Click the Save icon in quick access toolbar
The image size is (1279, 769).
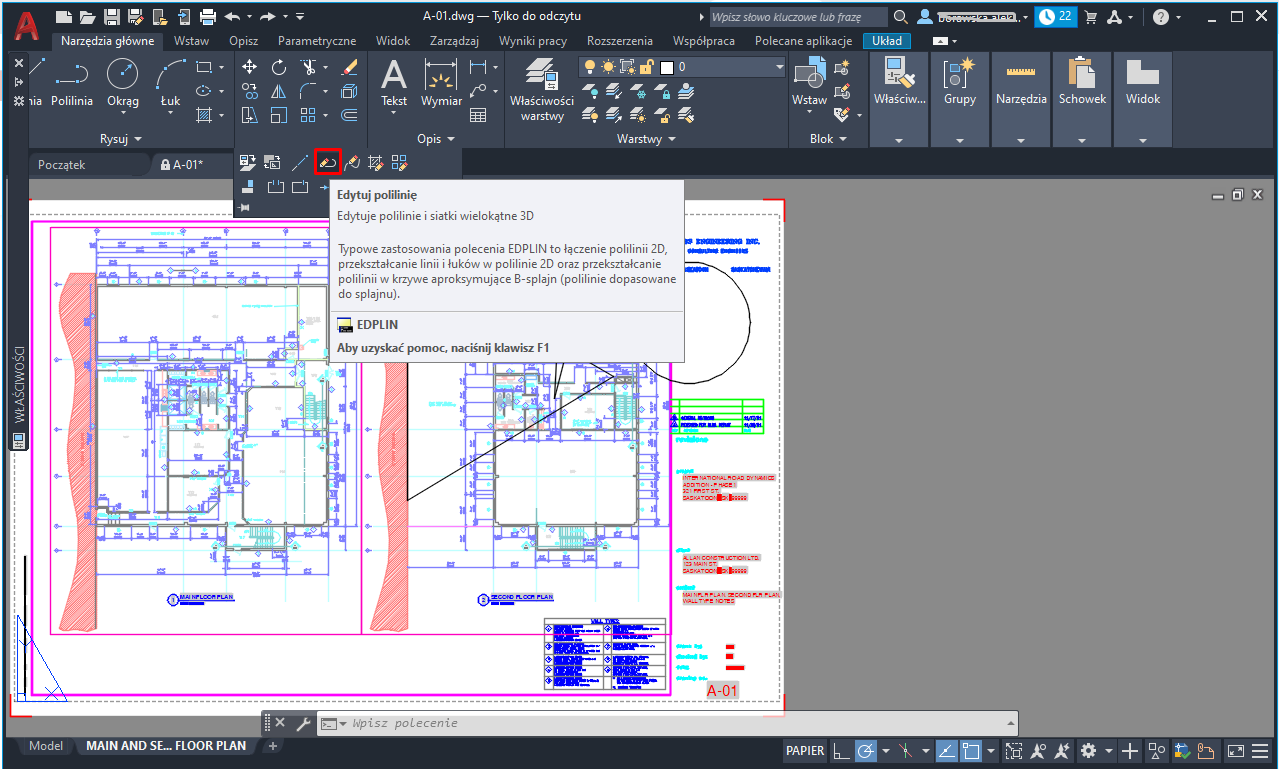click(x=112, y=16)
